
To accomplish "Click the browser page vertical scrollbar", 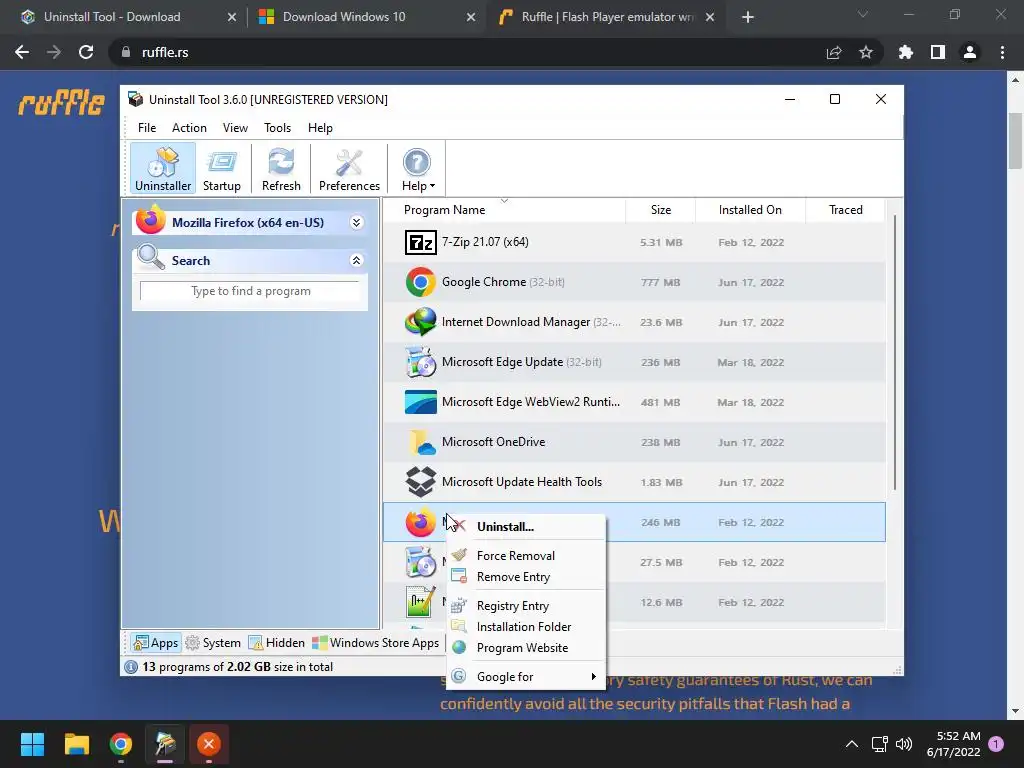I will coord(1015,141).
